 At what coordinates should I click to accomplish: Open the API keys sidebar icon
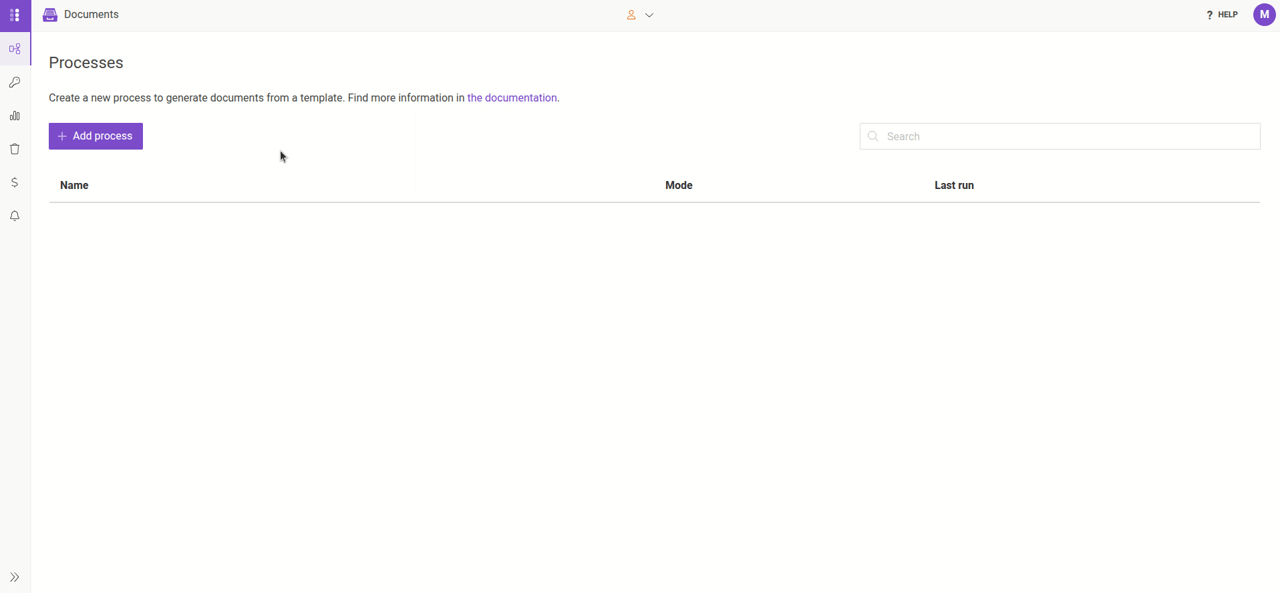(x=15, y=82)
